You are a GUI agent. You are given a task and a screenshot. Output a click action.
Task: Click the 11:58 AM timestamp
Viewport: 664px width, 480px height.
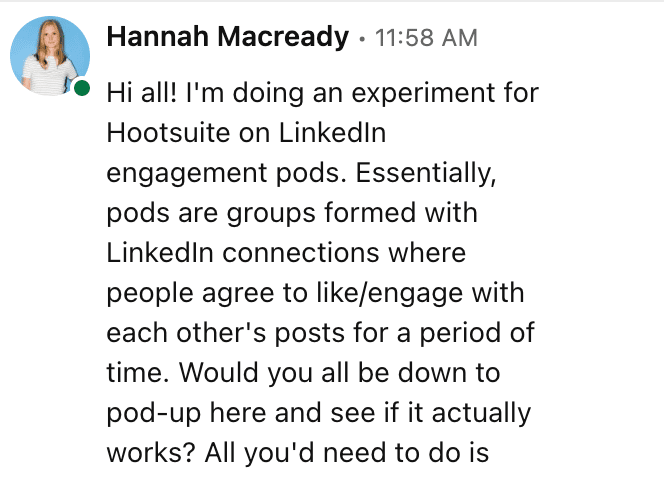point(425,39)
